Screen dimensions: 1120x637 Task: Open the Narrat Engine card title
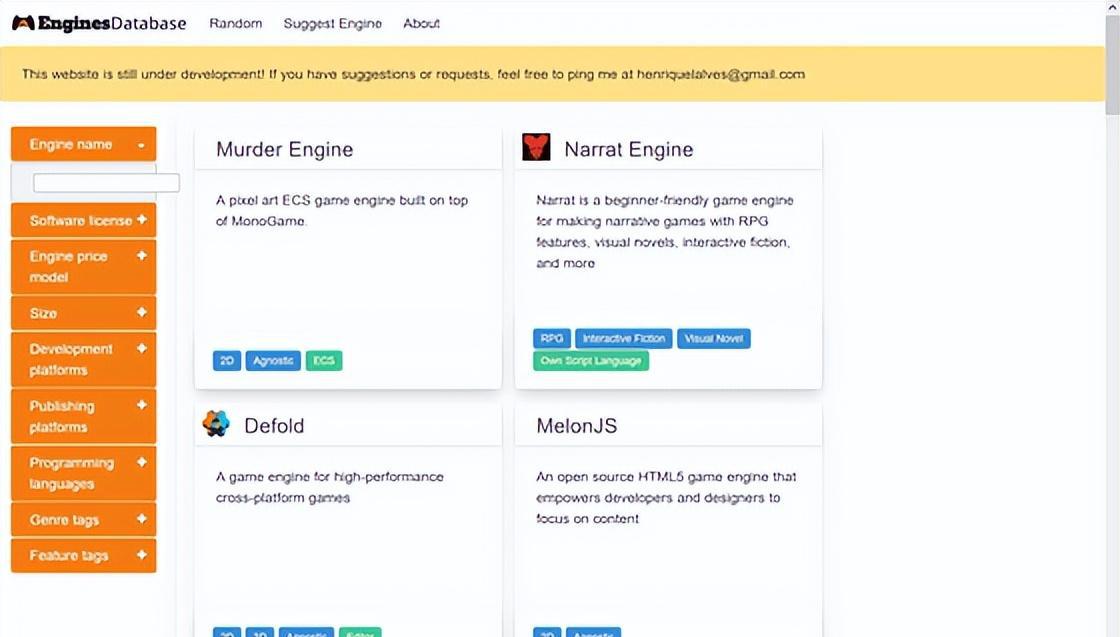pyautogui.click(x=629, y=149)
